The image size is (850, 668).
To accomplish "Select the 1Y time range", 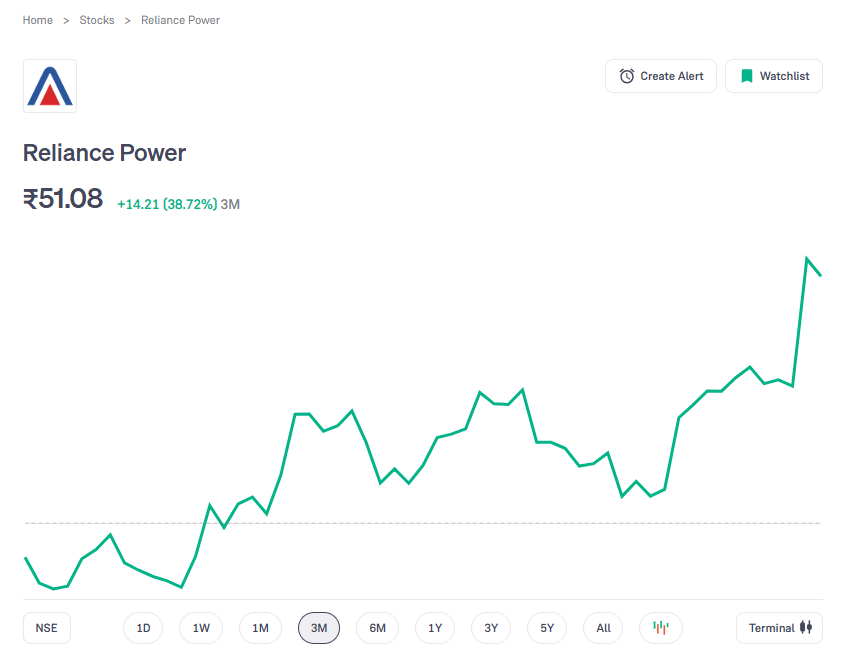I will click(435, 628).
